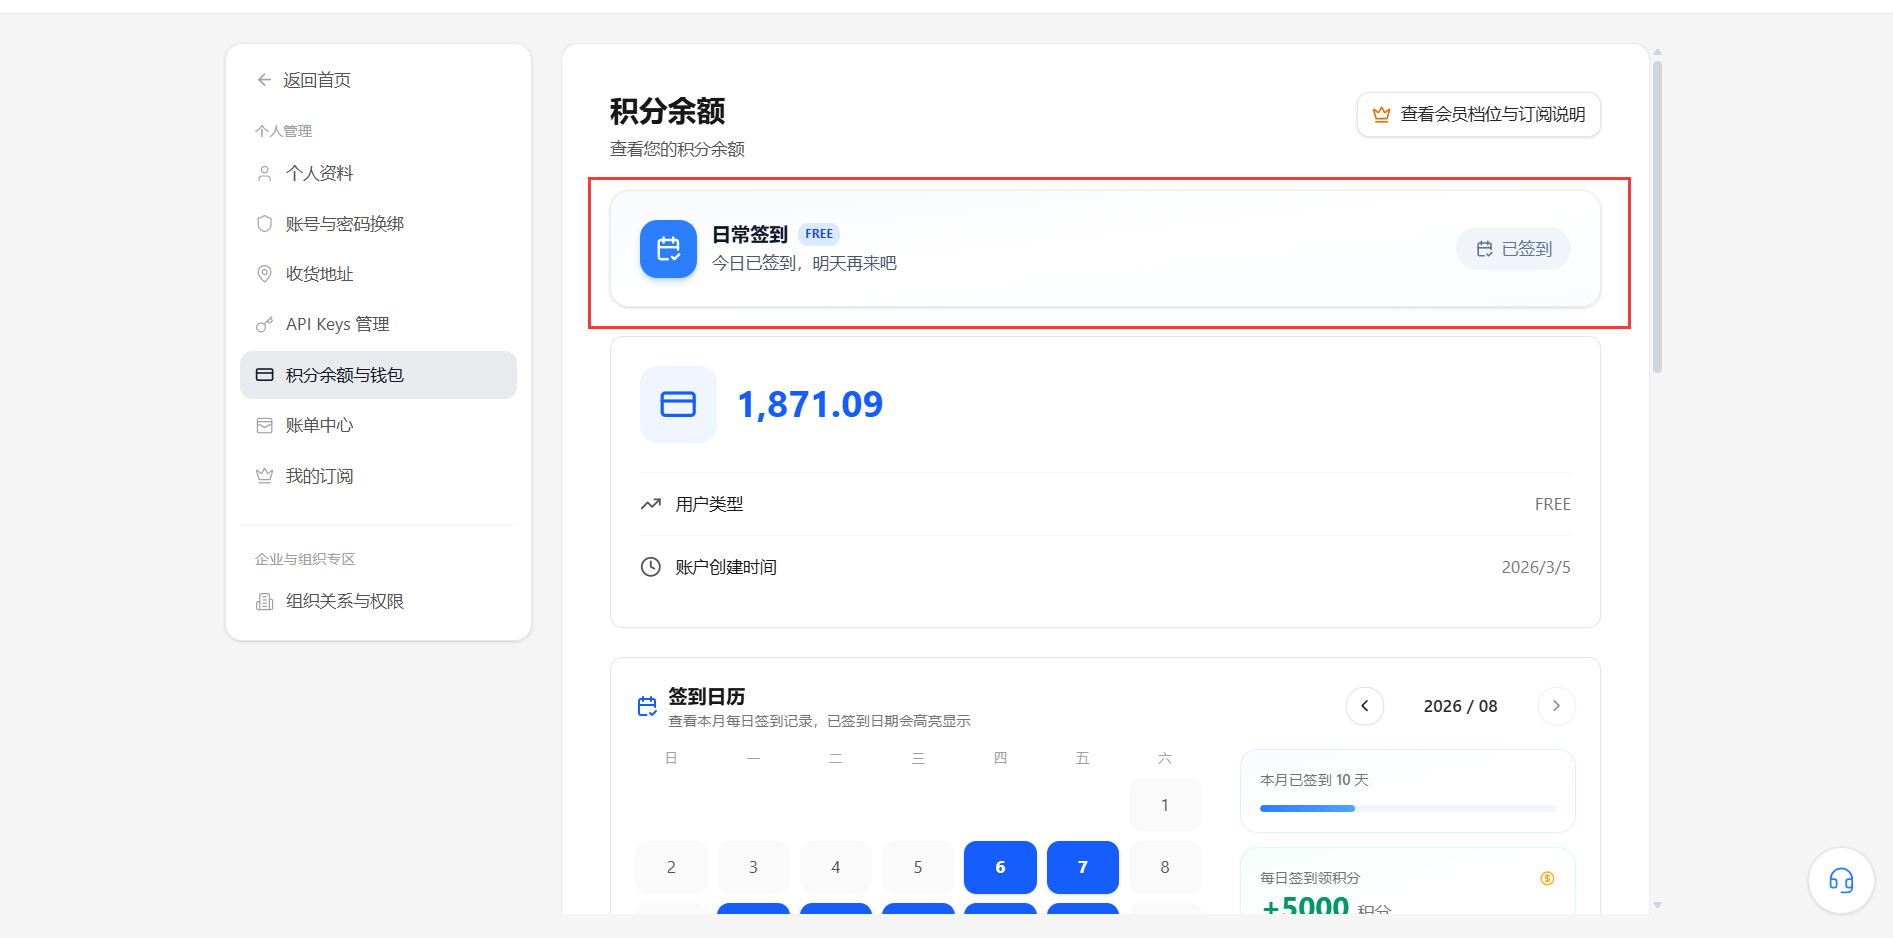Click the 本月已签到 progress bar
The image size is (1893, 938).
(1408, 808)
